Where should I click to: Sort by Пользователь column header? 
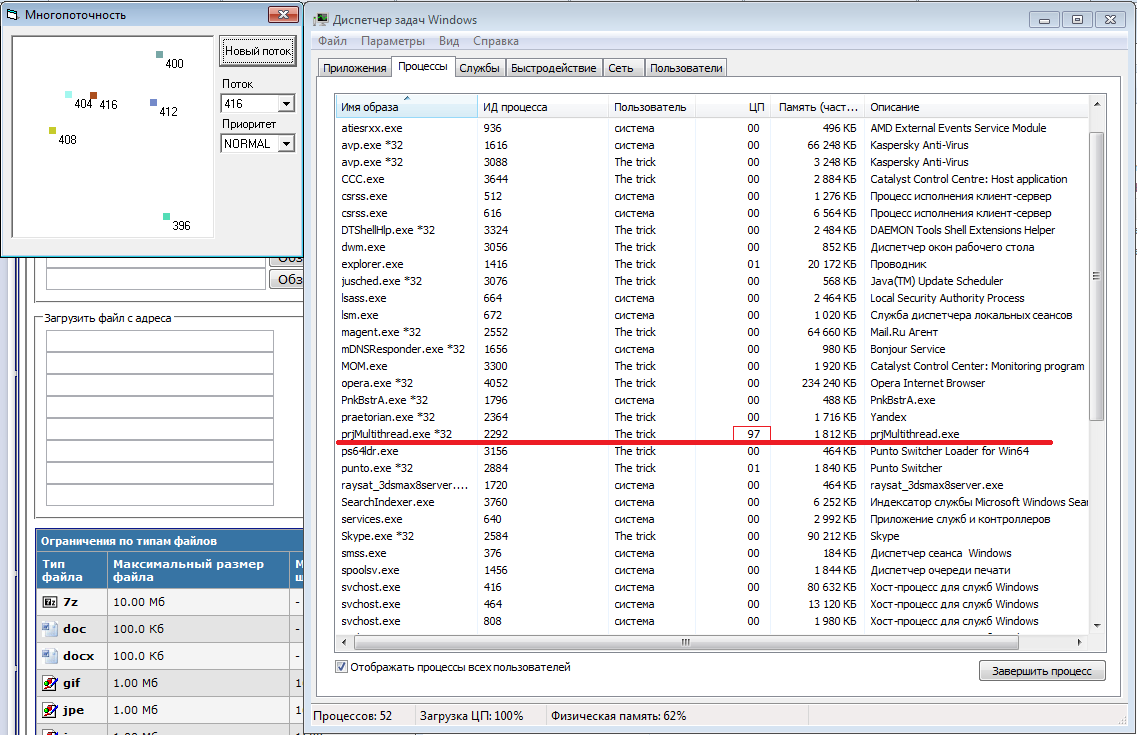click(x=651, y=107)
